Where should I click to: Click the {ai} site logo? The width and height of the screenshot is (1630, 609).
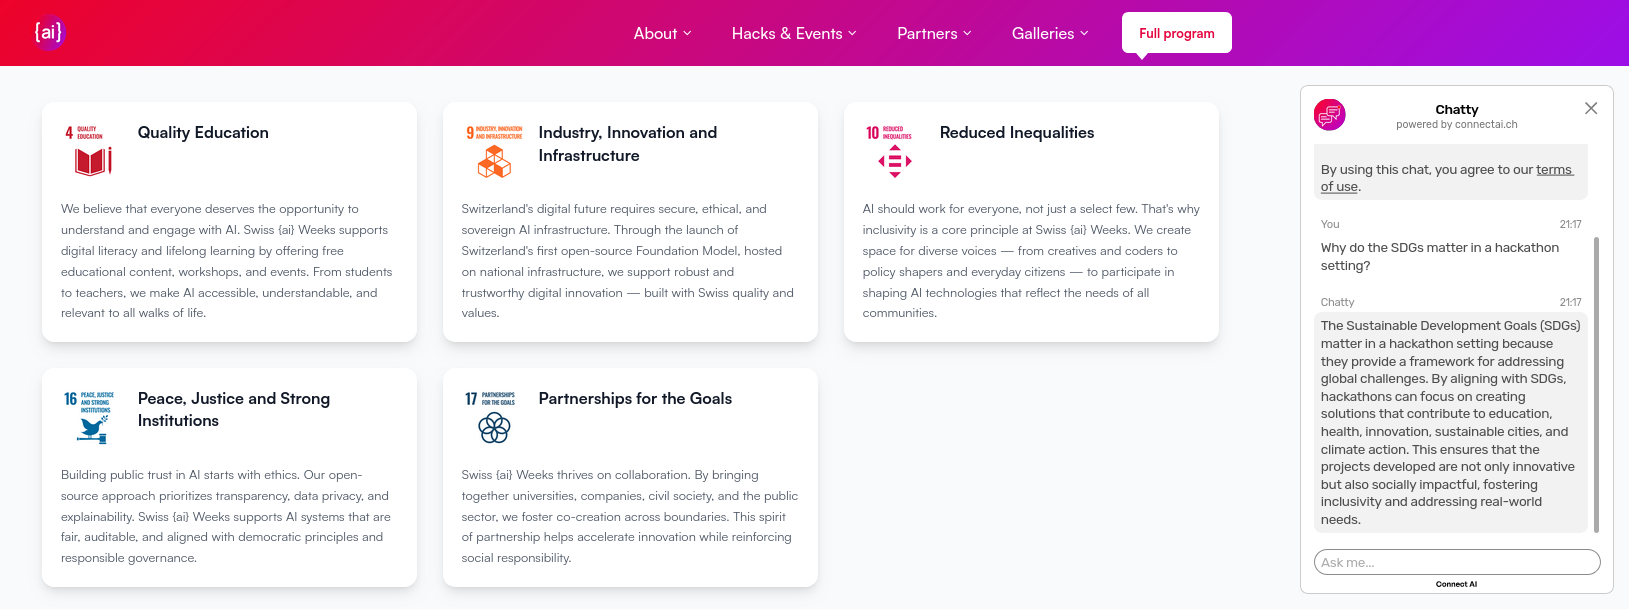(x=49, y=32)
